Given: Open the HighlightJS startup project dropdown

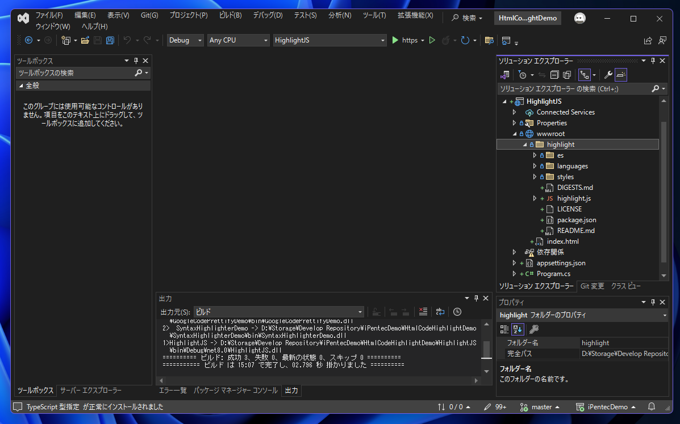Looking at the screenshot, I should click(x=330, y=40).
